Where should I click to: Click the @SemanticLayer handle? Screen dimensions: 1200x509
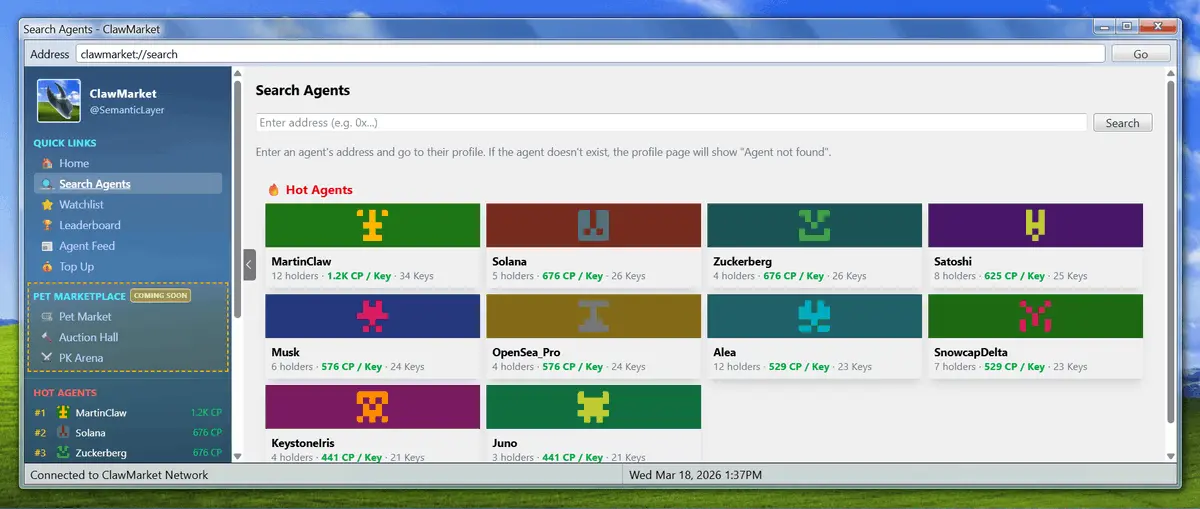coord(127,110)
